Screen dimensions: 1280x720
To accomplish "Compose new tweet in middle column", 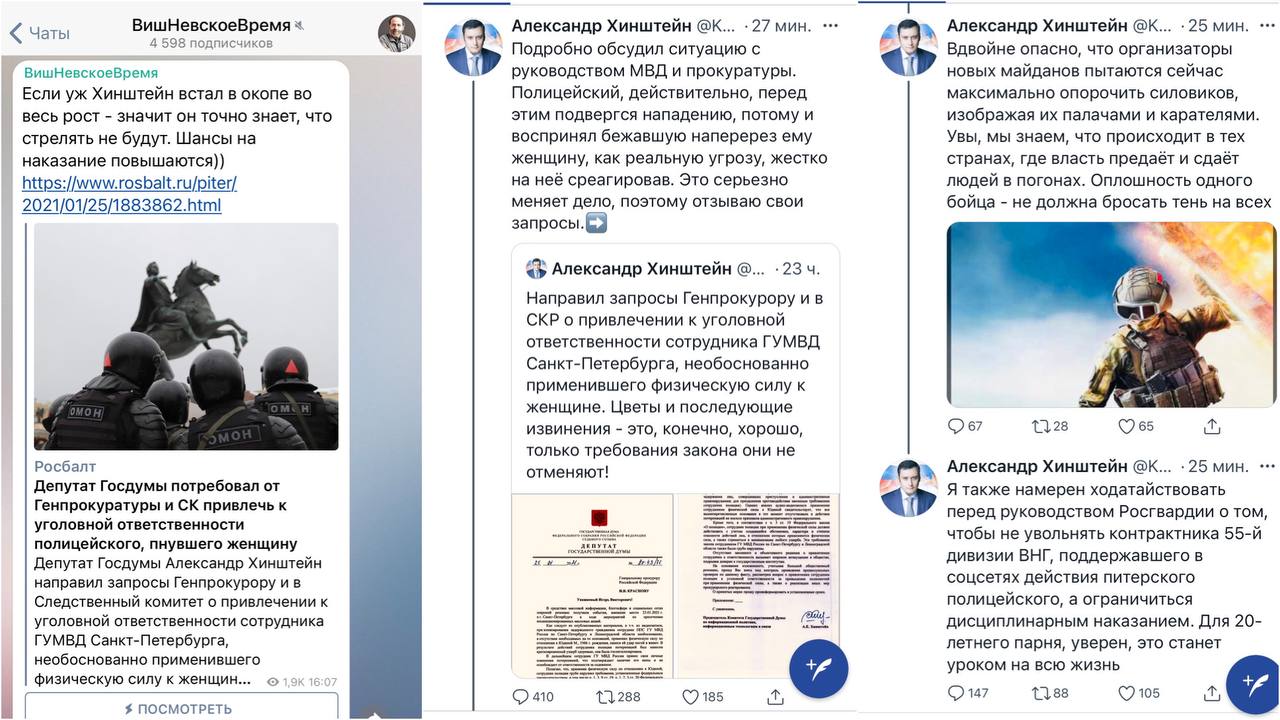I will click(x=819, y=668).
